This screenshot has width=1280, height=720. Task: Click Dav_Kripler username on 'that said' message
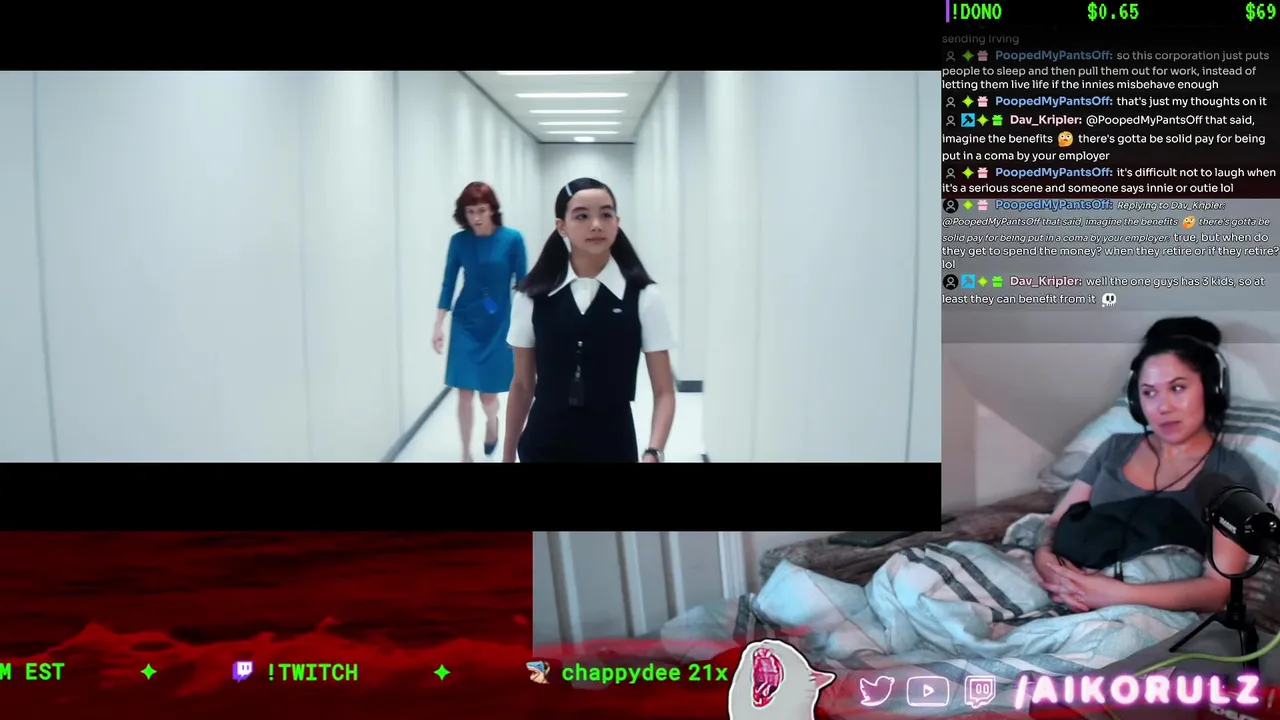1045,120
